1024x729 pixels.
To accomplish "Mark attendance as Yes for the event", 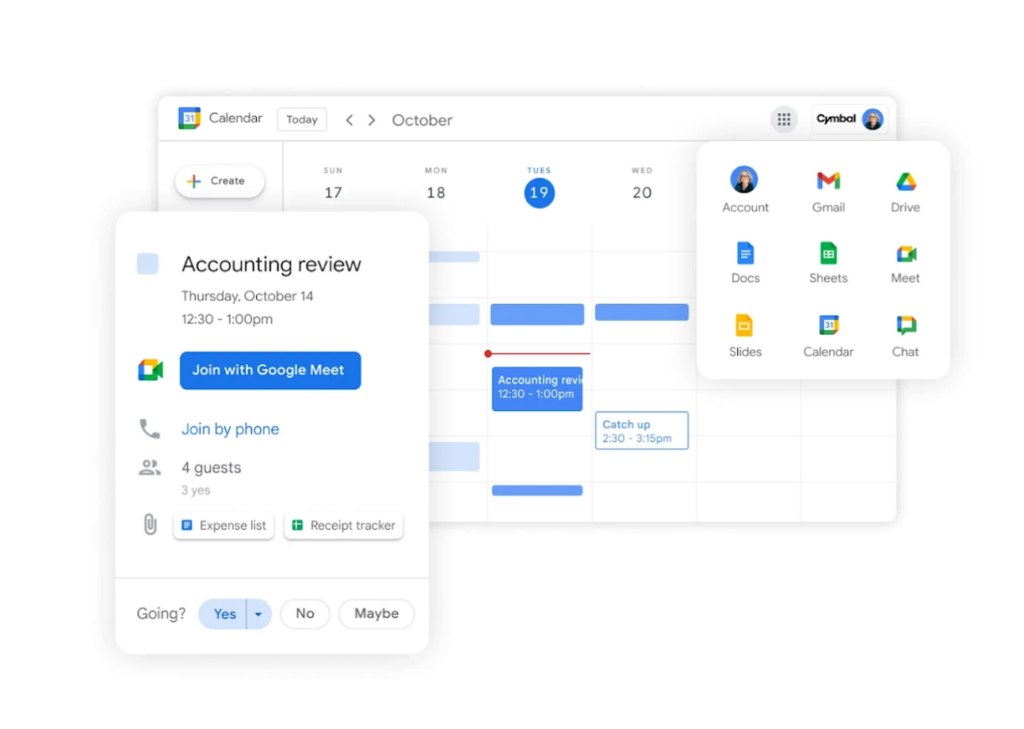I will point(224,614).
